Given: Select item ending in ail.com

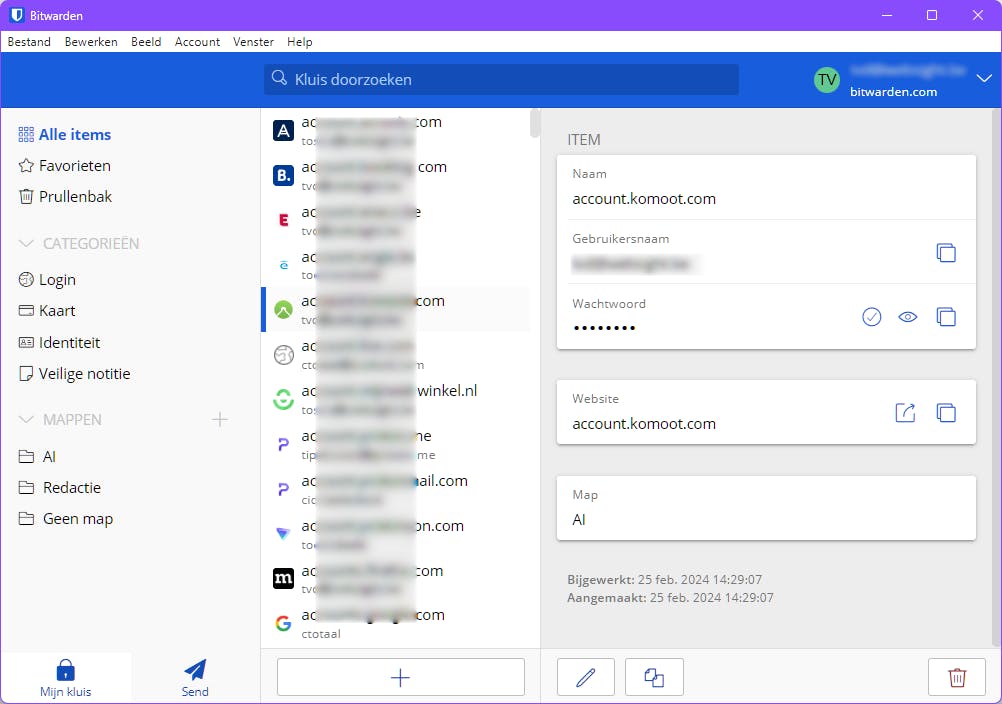Looking at the screenshot, I should pos(396,489).
